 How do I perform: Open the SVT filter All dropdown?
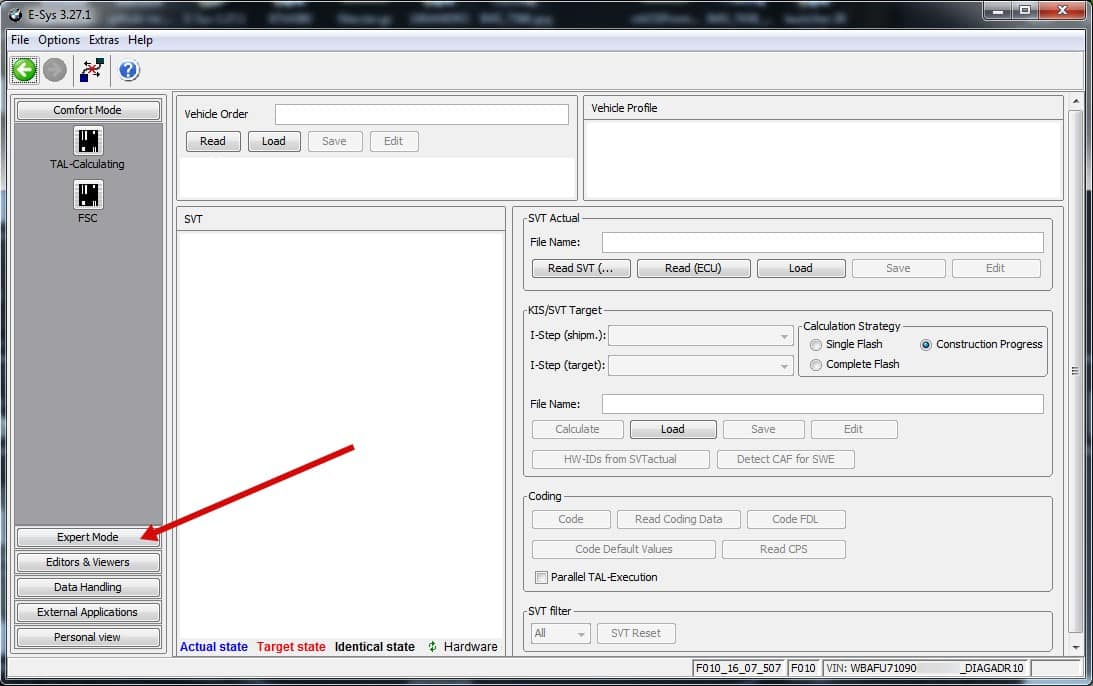tap(560, 633)
